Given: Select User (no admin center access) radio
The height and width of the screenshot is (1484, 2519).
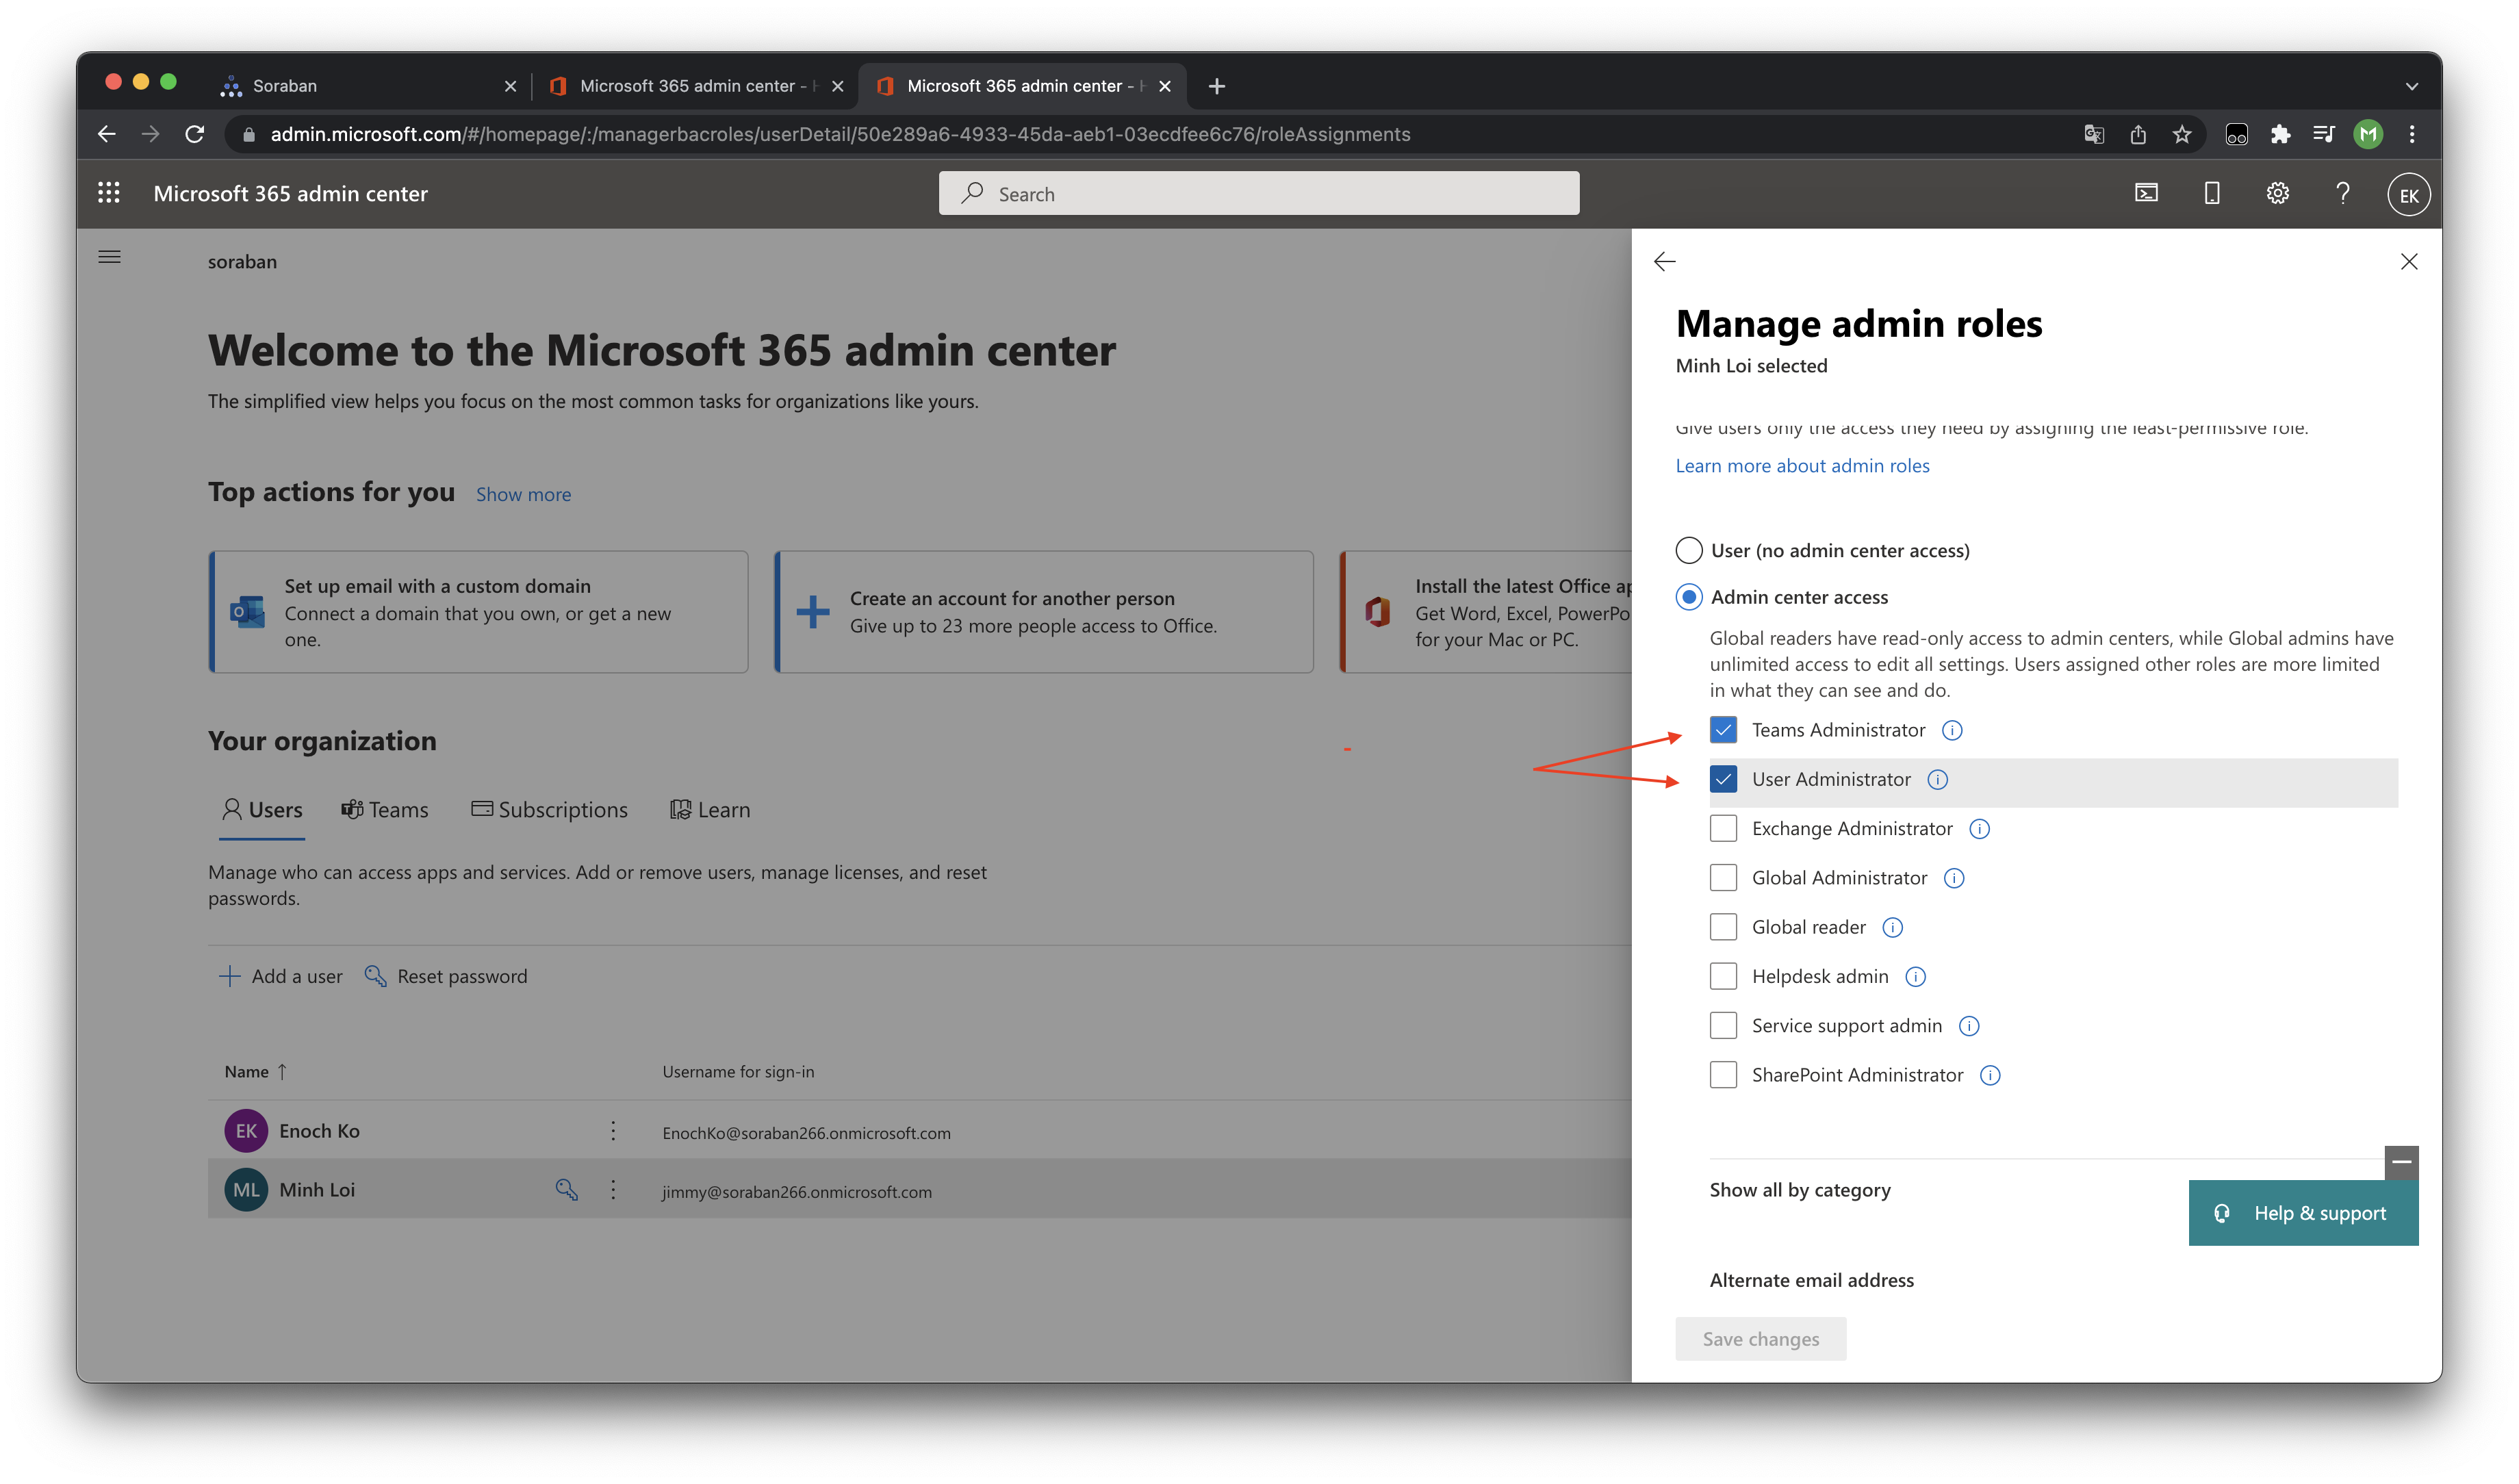Looking at the screenshot, I should tap(1688, 551).
